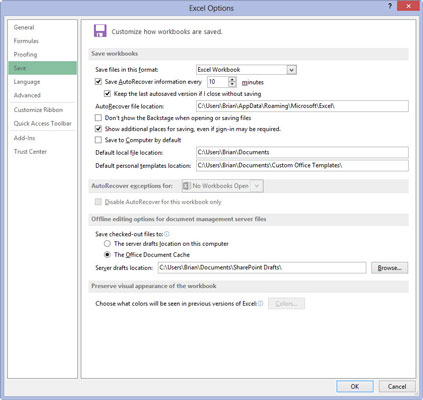Open the Save files format dropdown
This screenshot has width=423, height=400.
coord(292,70)
